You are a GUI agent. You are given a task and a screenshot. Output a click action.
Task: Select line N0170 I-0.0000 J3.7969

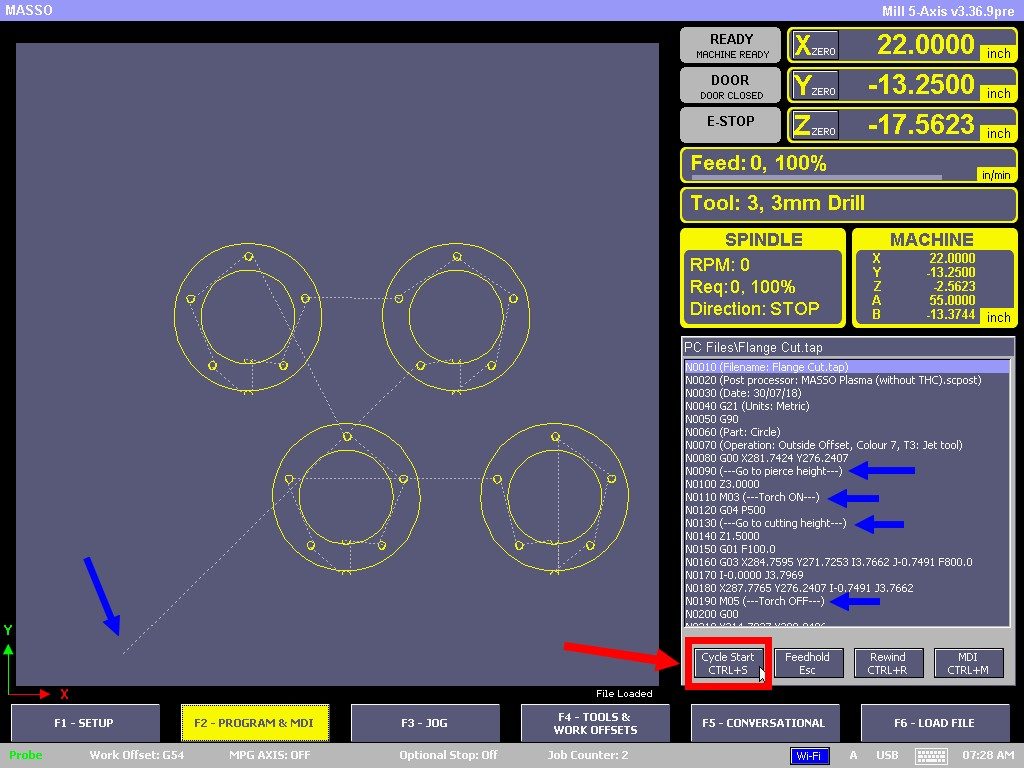847,575
